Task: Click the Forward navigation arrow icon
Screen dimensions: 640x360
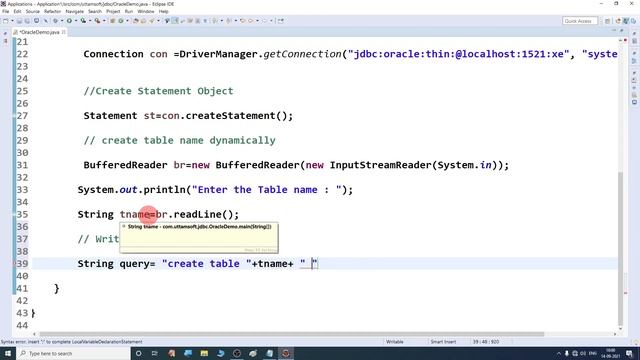Action: (251, 21)
